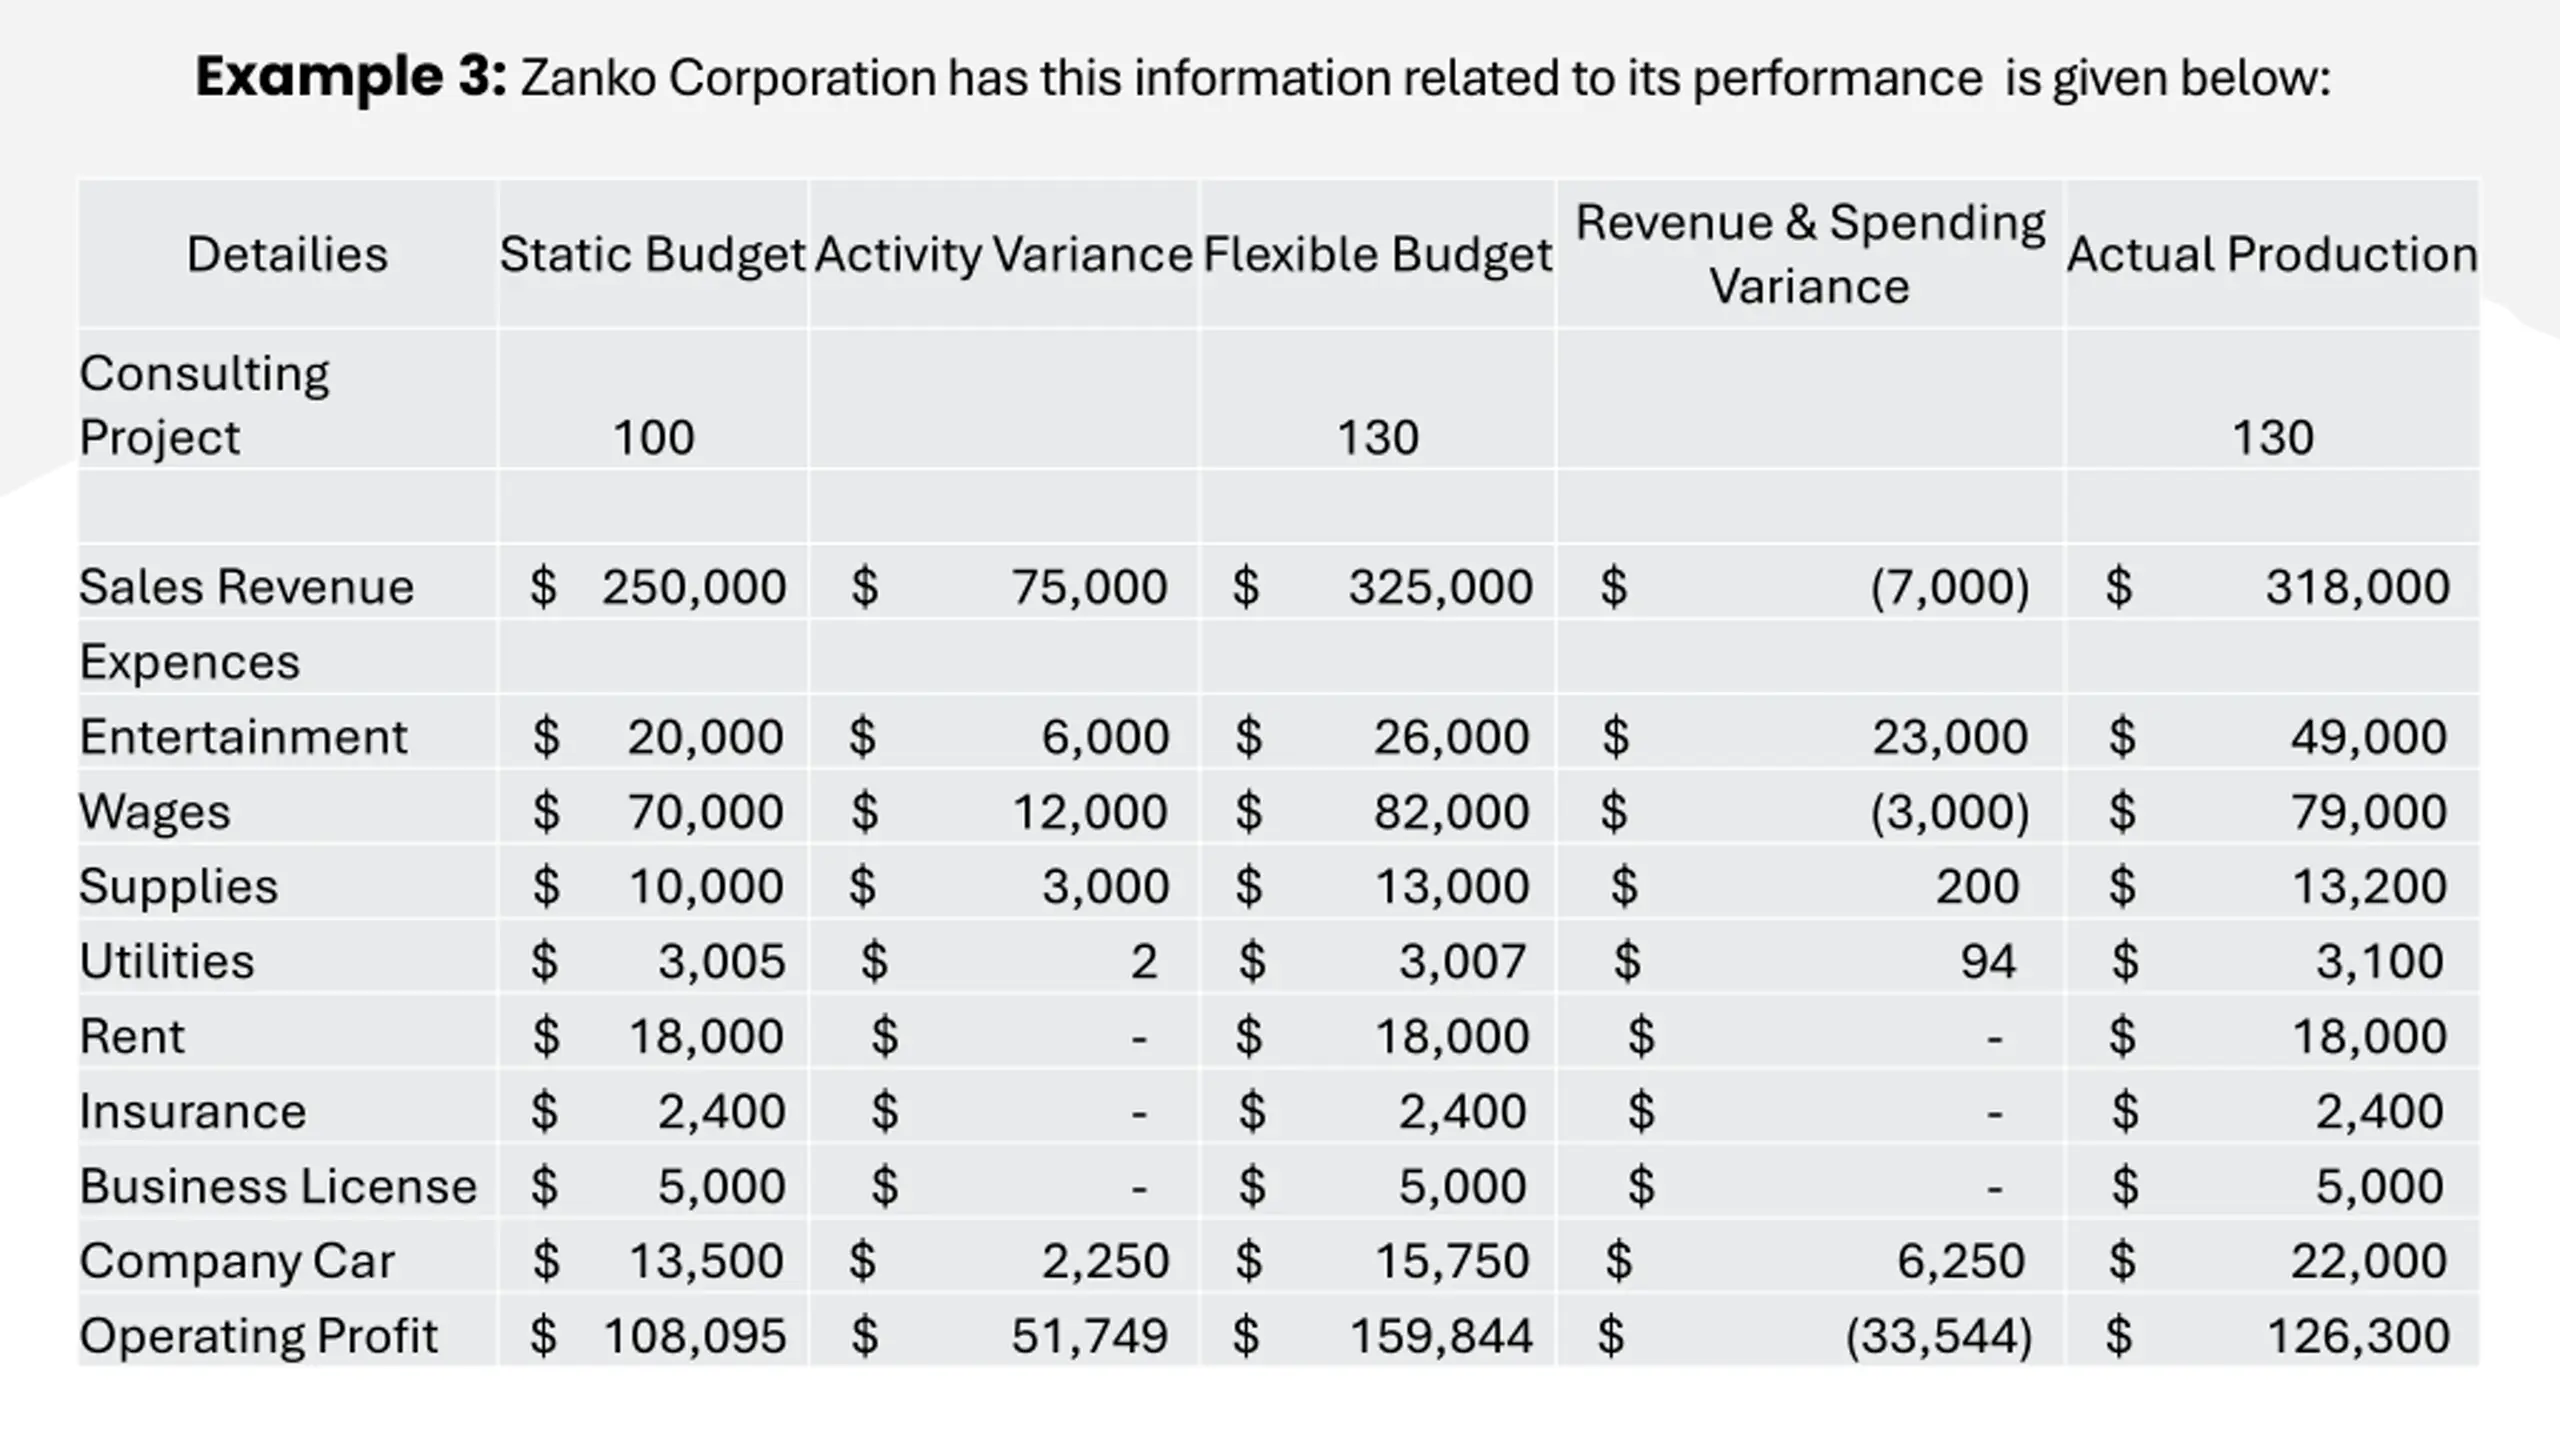This screenshot has width=2560, height=1440.
Task: Click the Flexible Budget column header
Action: (1377, 254)
